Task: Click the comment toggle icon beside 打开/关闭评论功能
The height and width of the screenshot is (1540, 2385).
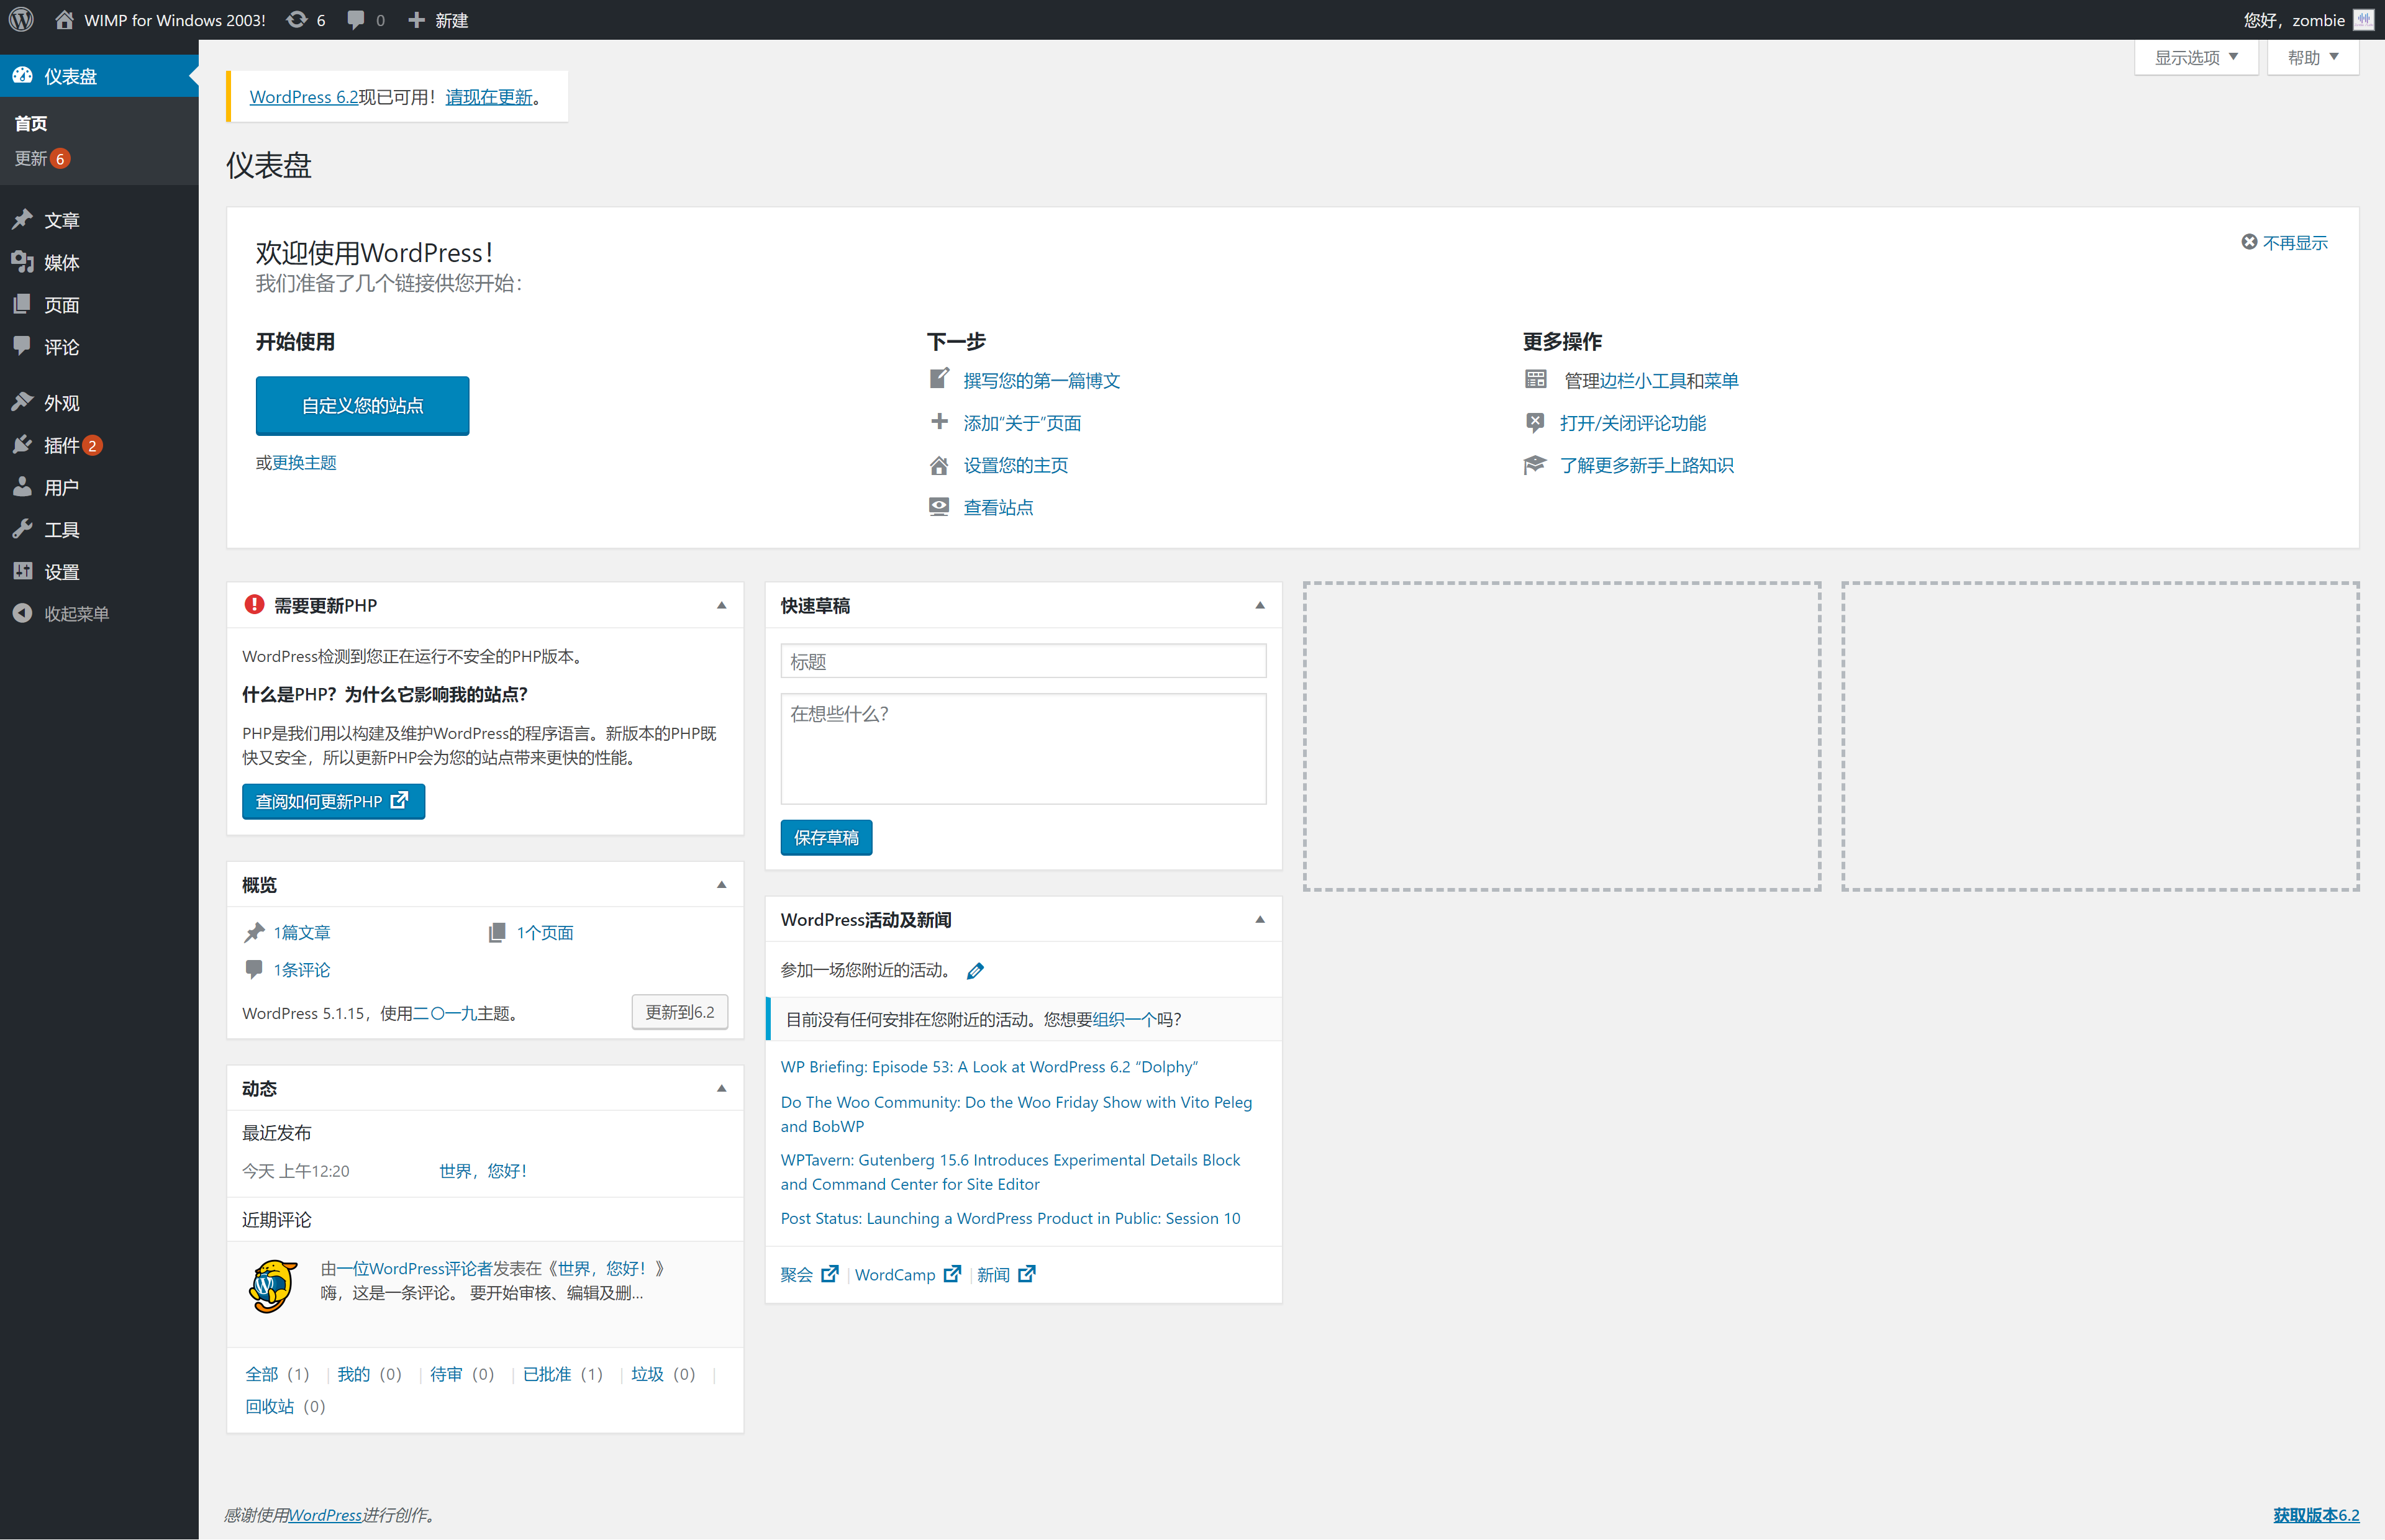Action: point(1535,422)
